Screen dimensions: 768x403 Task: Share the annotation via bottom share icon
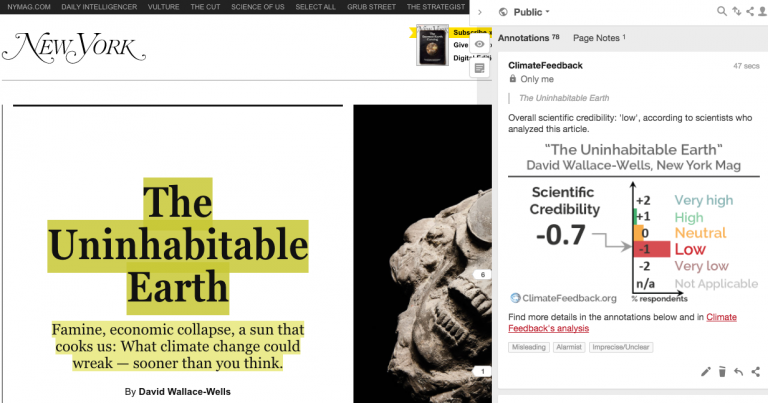755,372
